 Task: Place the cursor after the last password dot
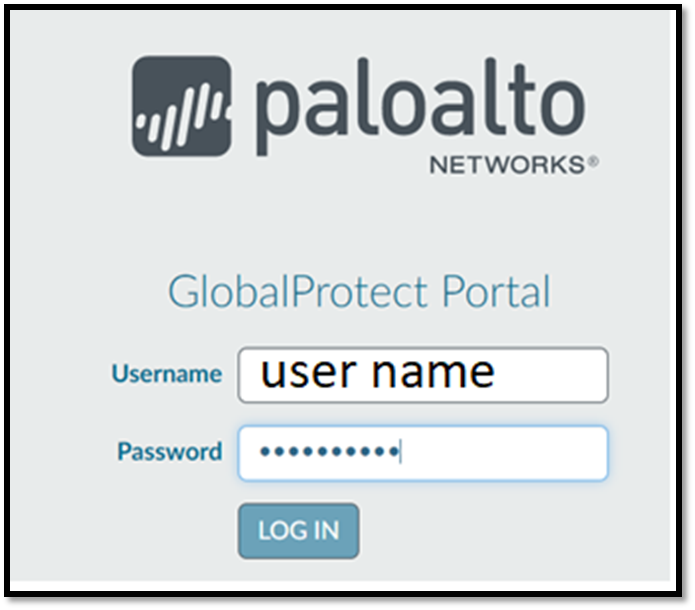(400, 452)
